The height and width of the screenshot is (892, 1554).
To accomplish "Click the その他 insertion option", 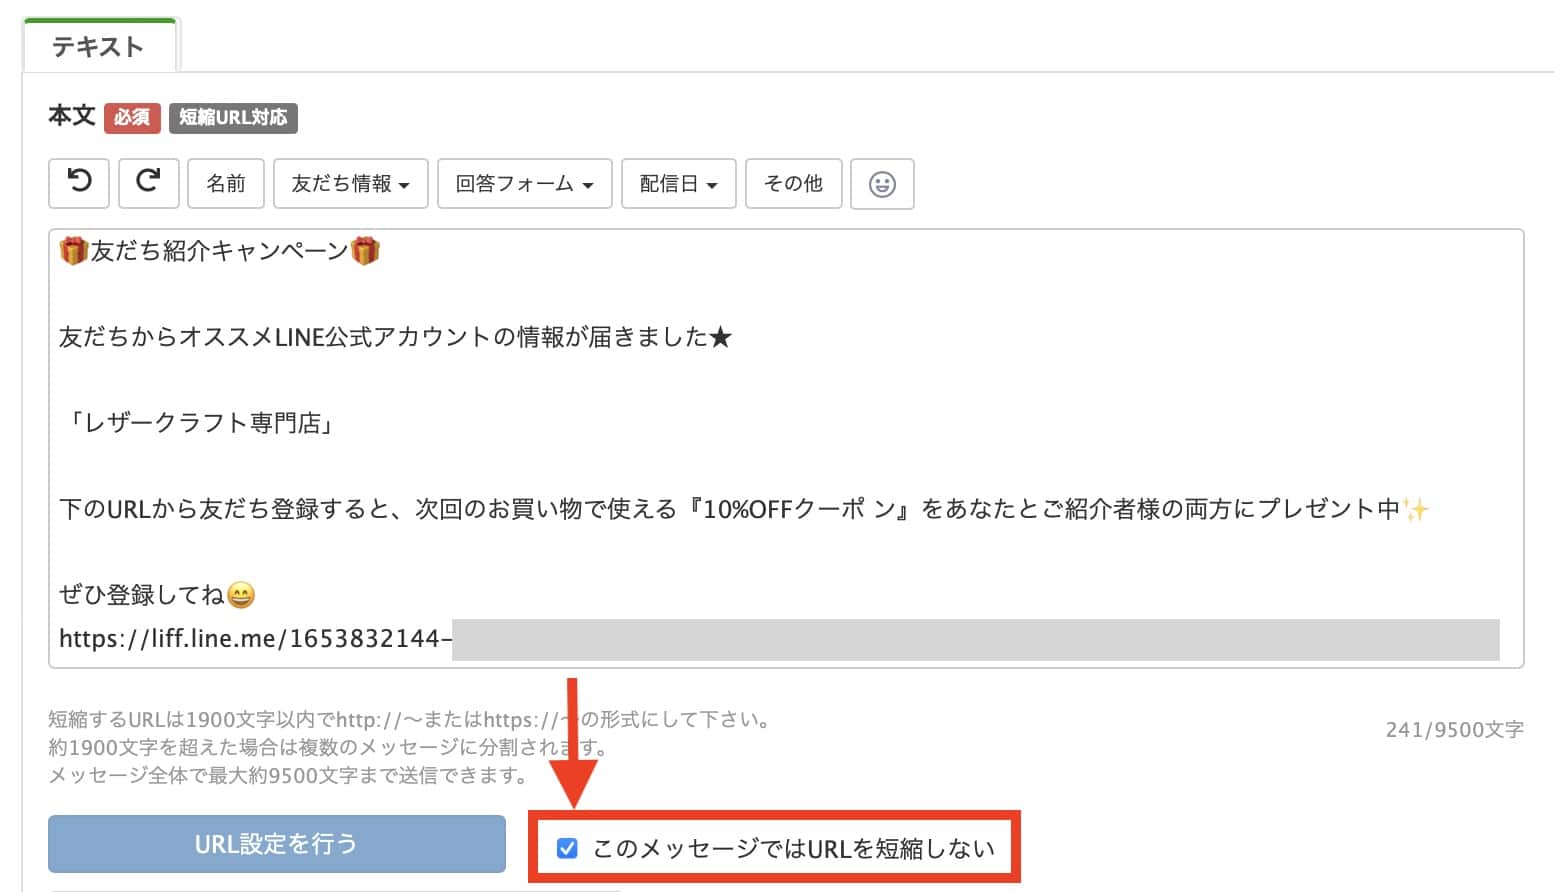I will [x=792, y=183].
